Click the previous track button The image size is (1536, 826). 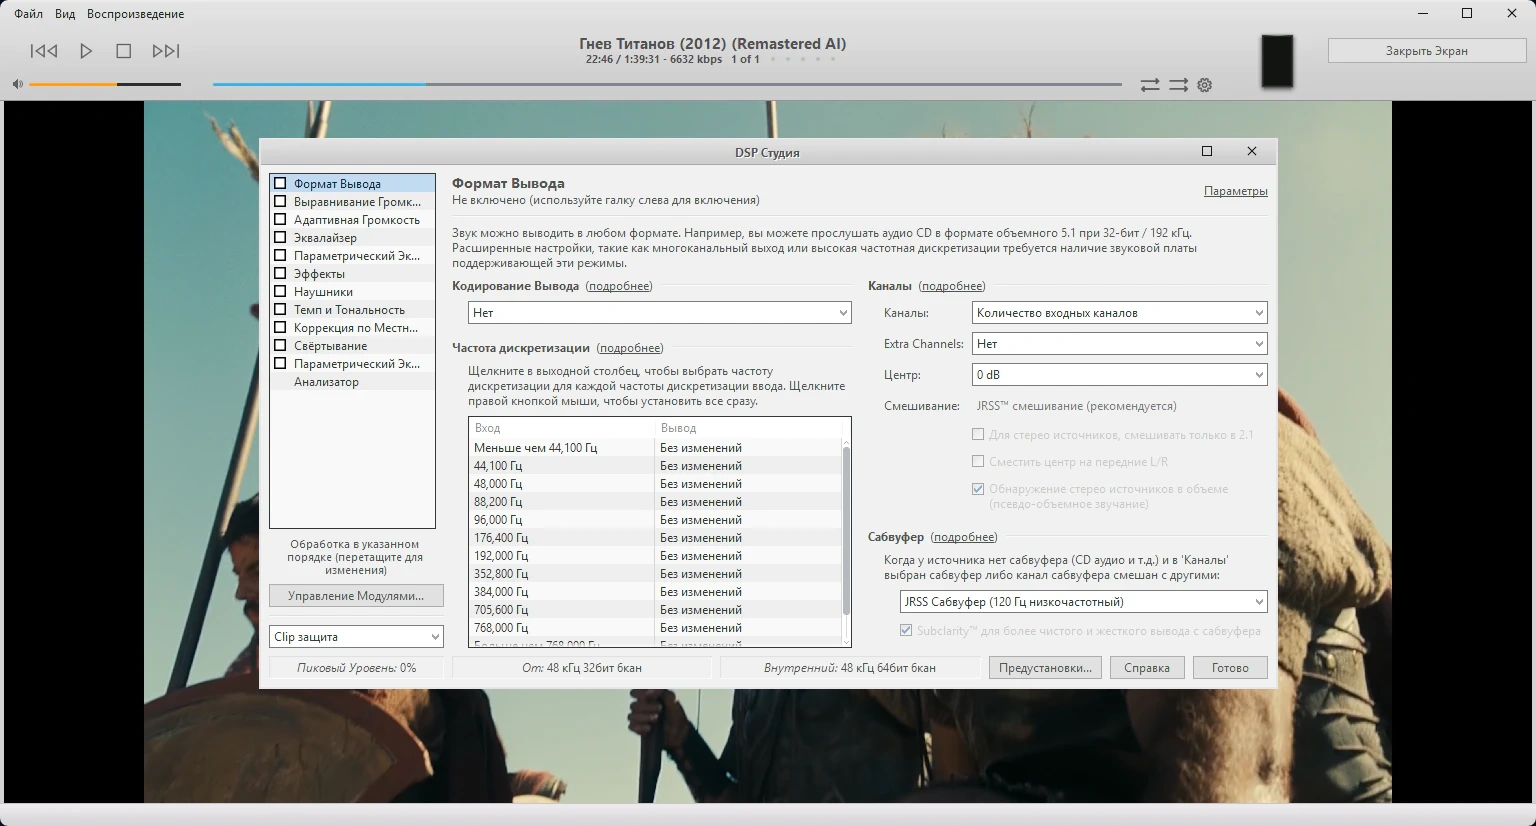pyautogui.click(x=44, y=51)
